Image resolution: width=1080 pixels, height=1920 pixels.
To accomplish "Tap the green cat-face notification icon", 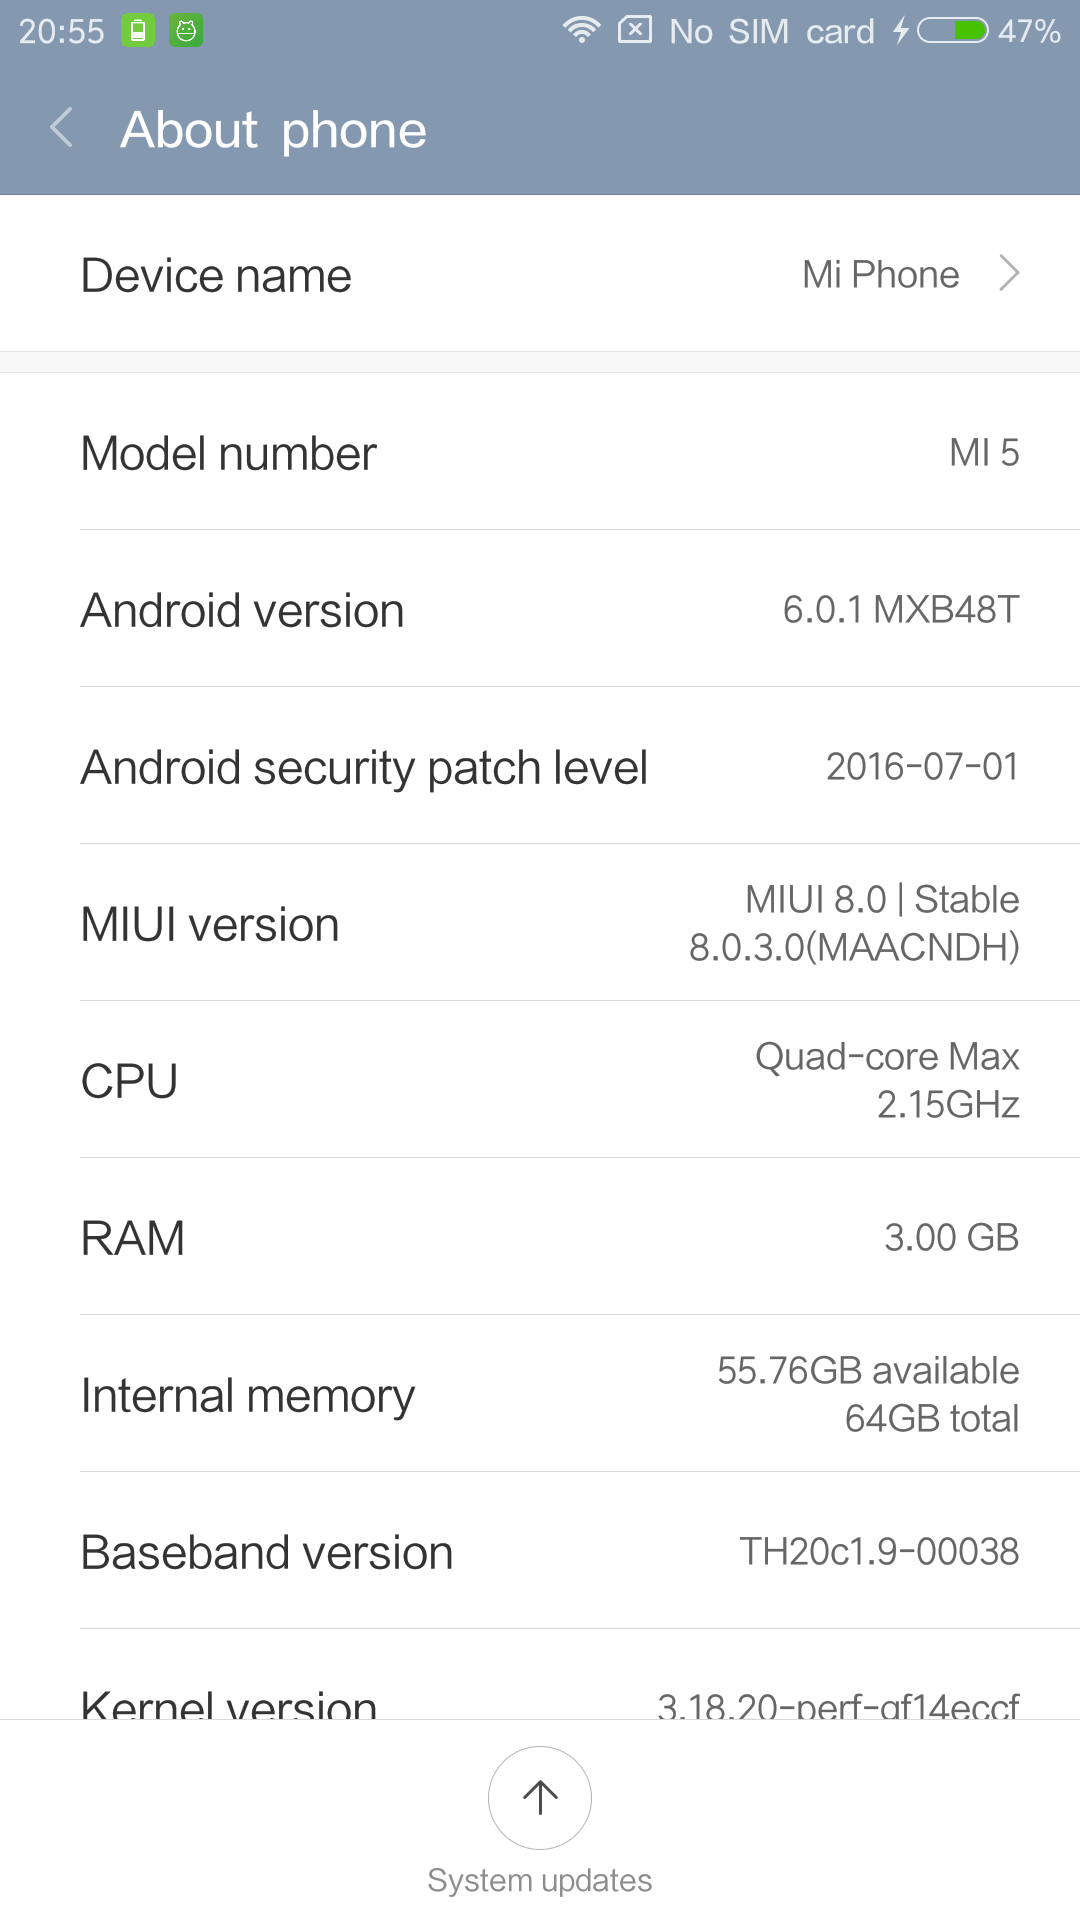I will [x=186, y=31].
